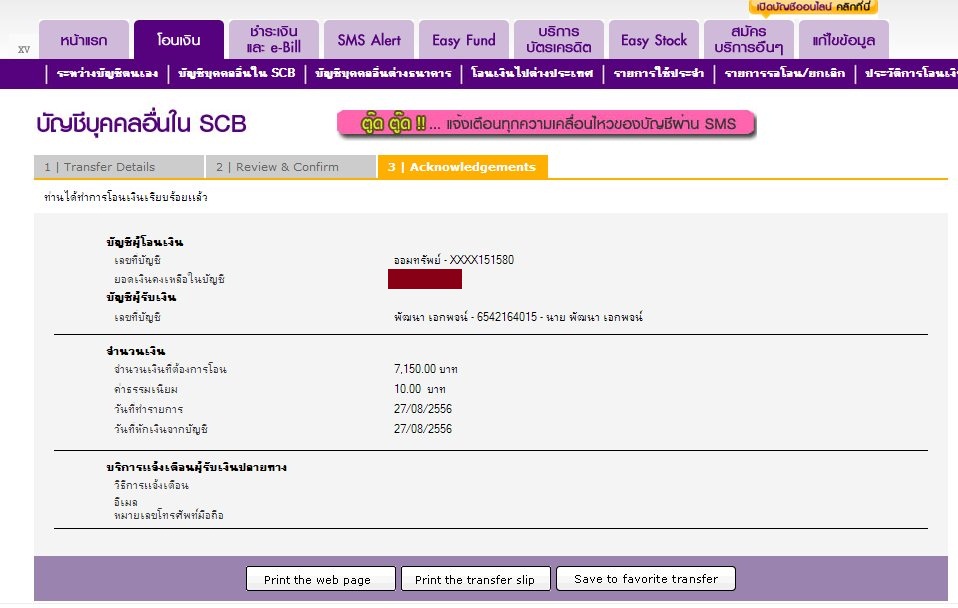
Task: Go to the SMS Alert tab
Action: pyautogui.click(x=368, y=41)
